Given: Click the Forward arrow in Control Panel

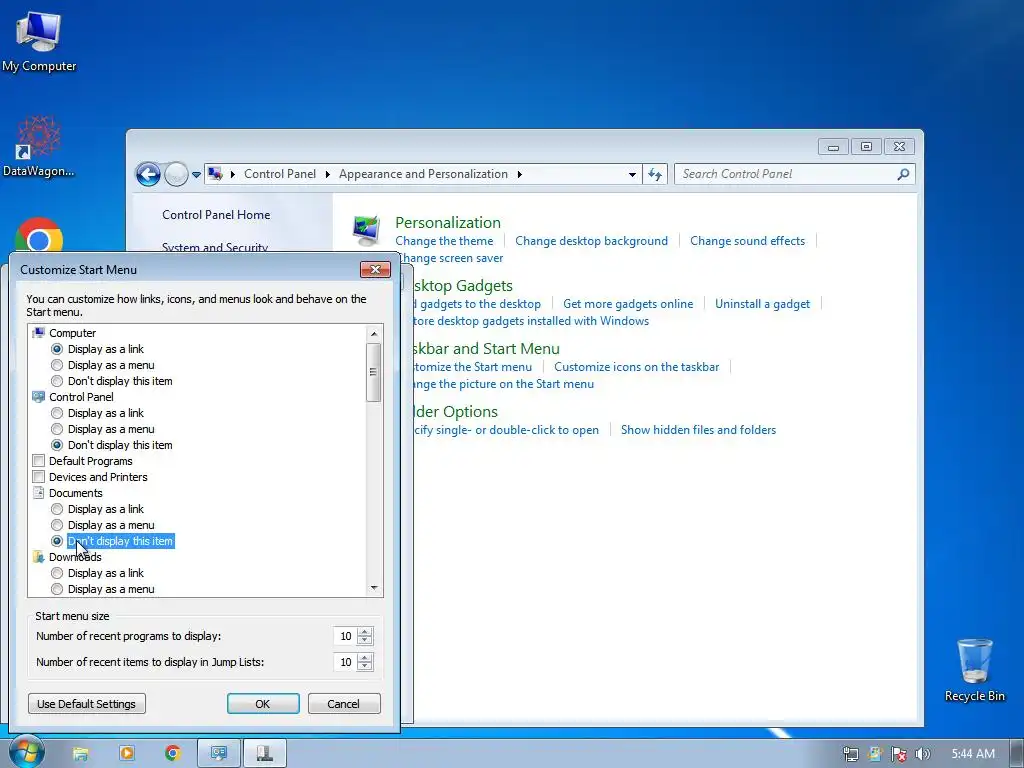Looking at the screenshot, I should tap(176, 174).
